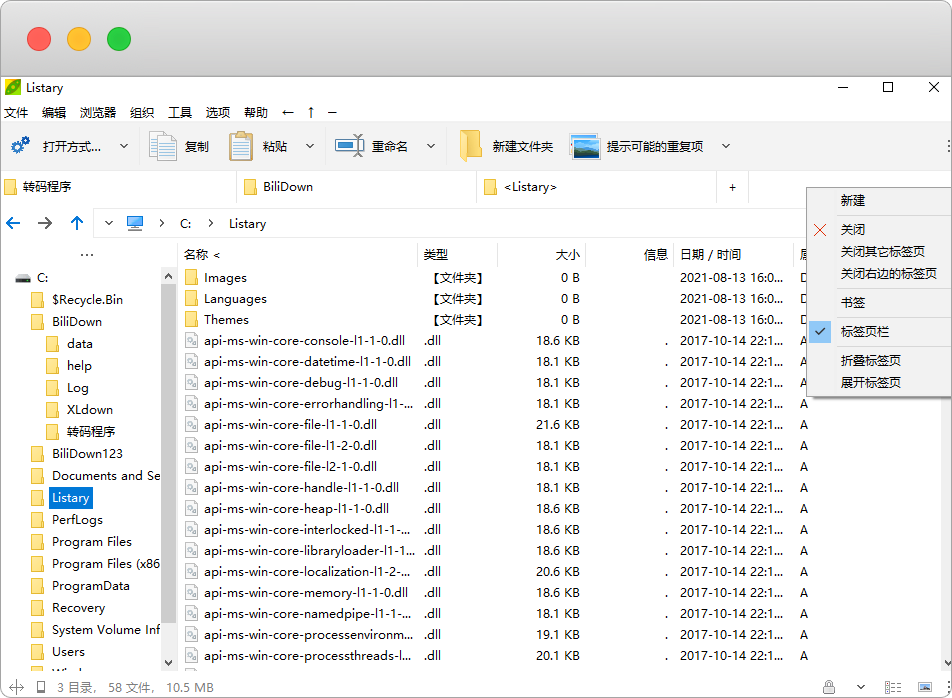The width and height of the screenshot is (952, 698).
Task: Click the lock icon in the status bar
Action: point(829,687)
